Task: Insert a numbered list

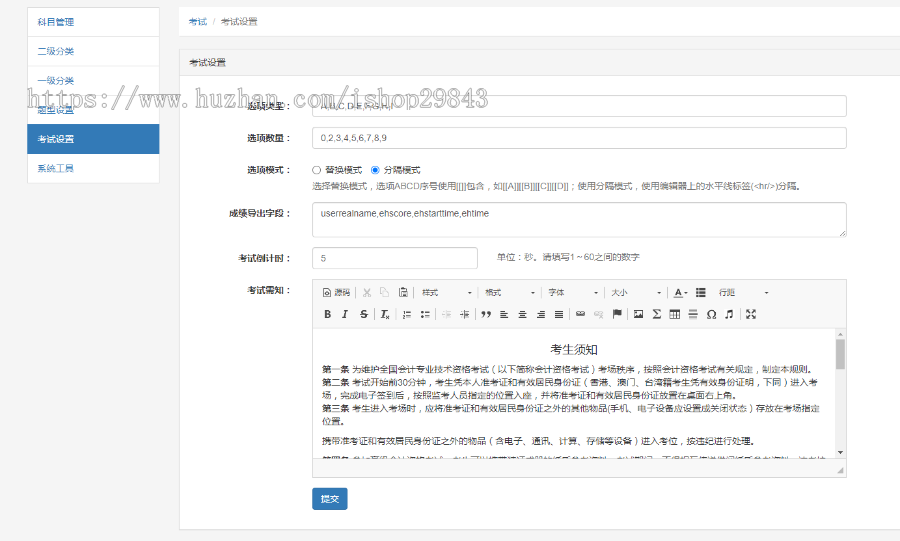Action: 407,314
